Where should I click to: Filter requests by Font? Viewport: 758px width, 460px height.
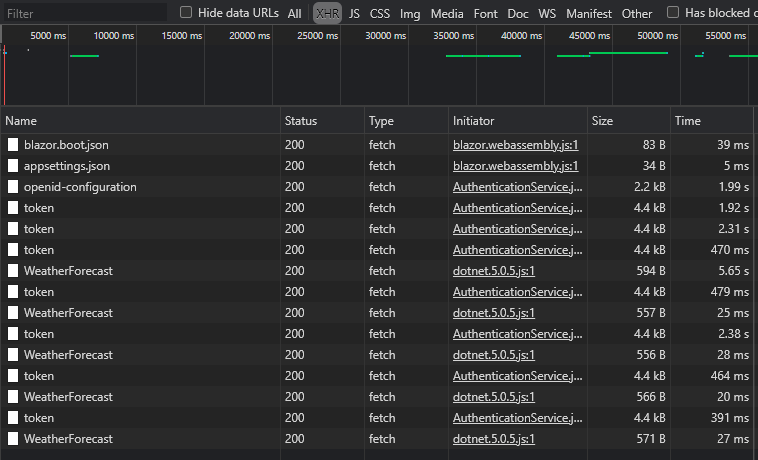(x=485, y=14)
